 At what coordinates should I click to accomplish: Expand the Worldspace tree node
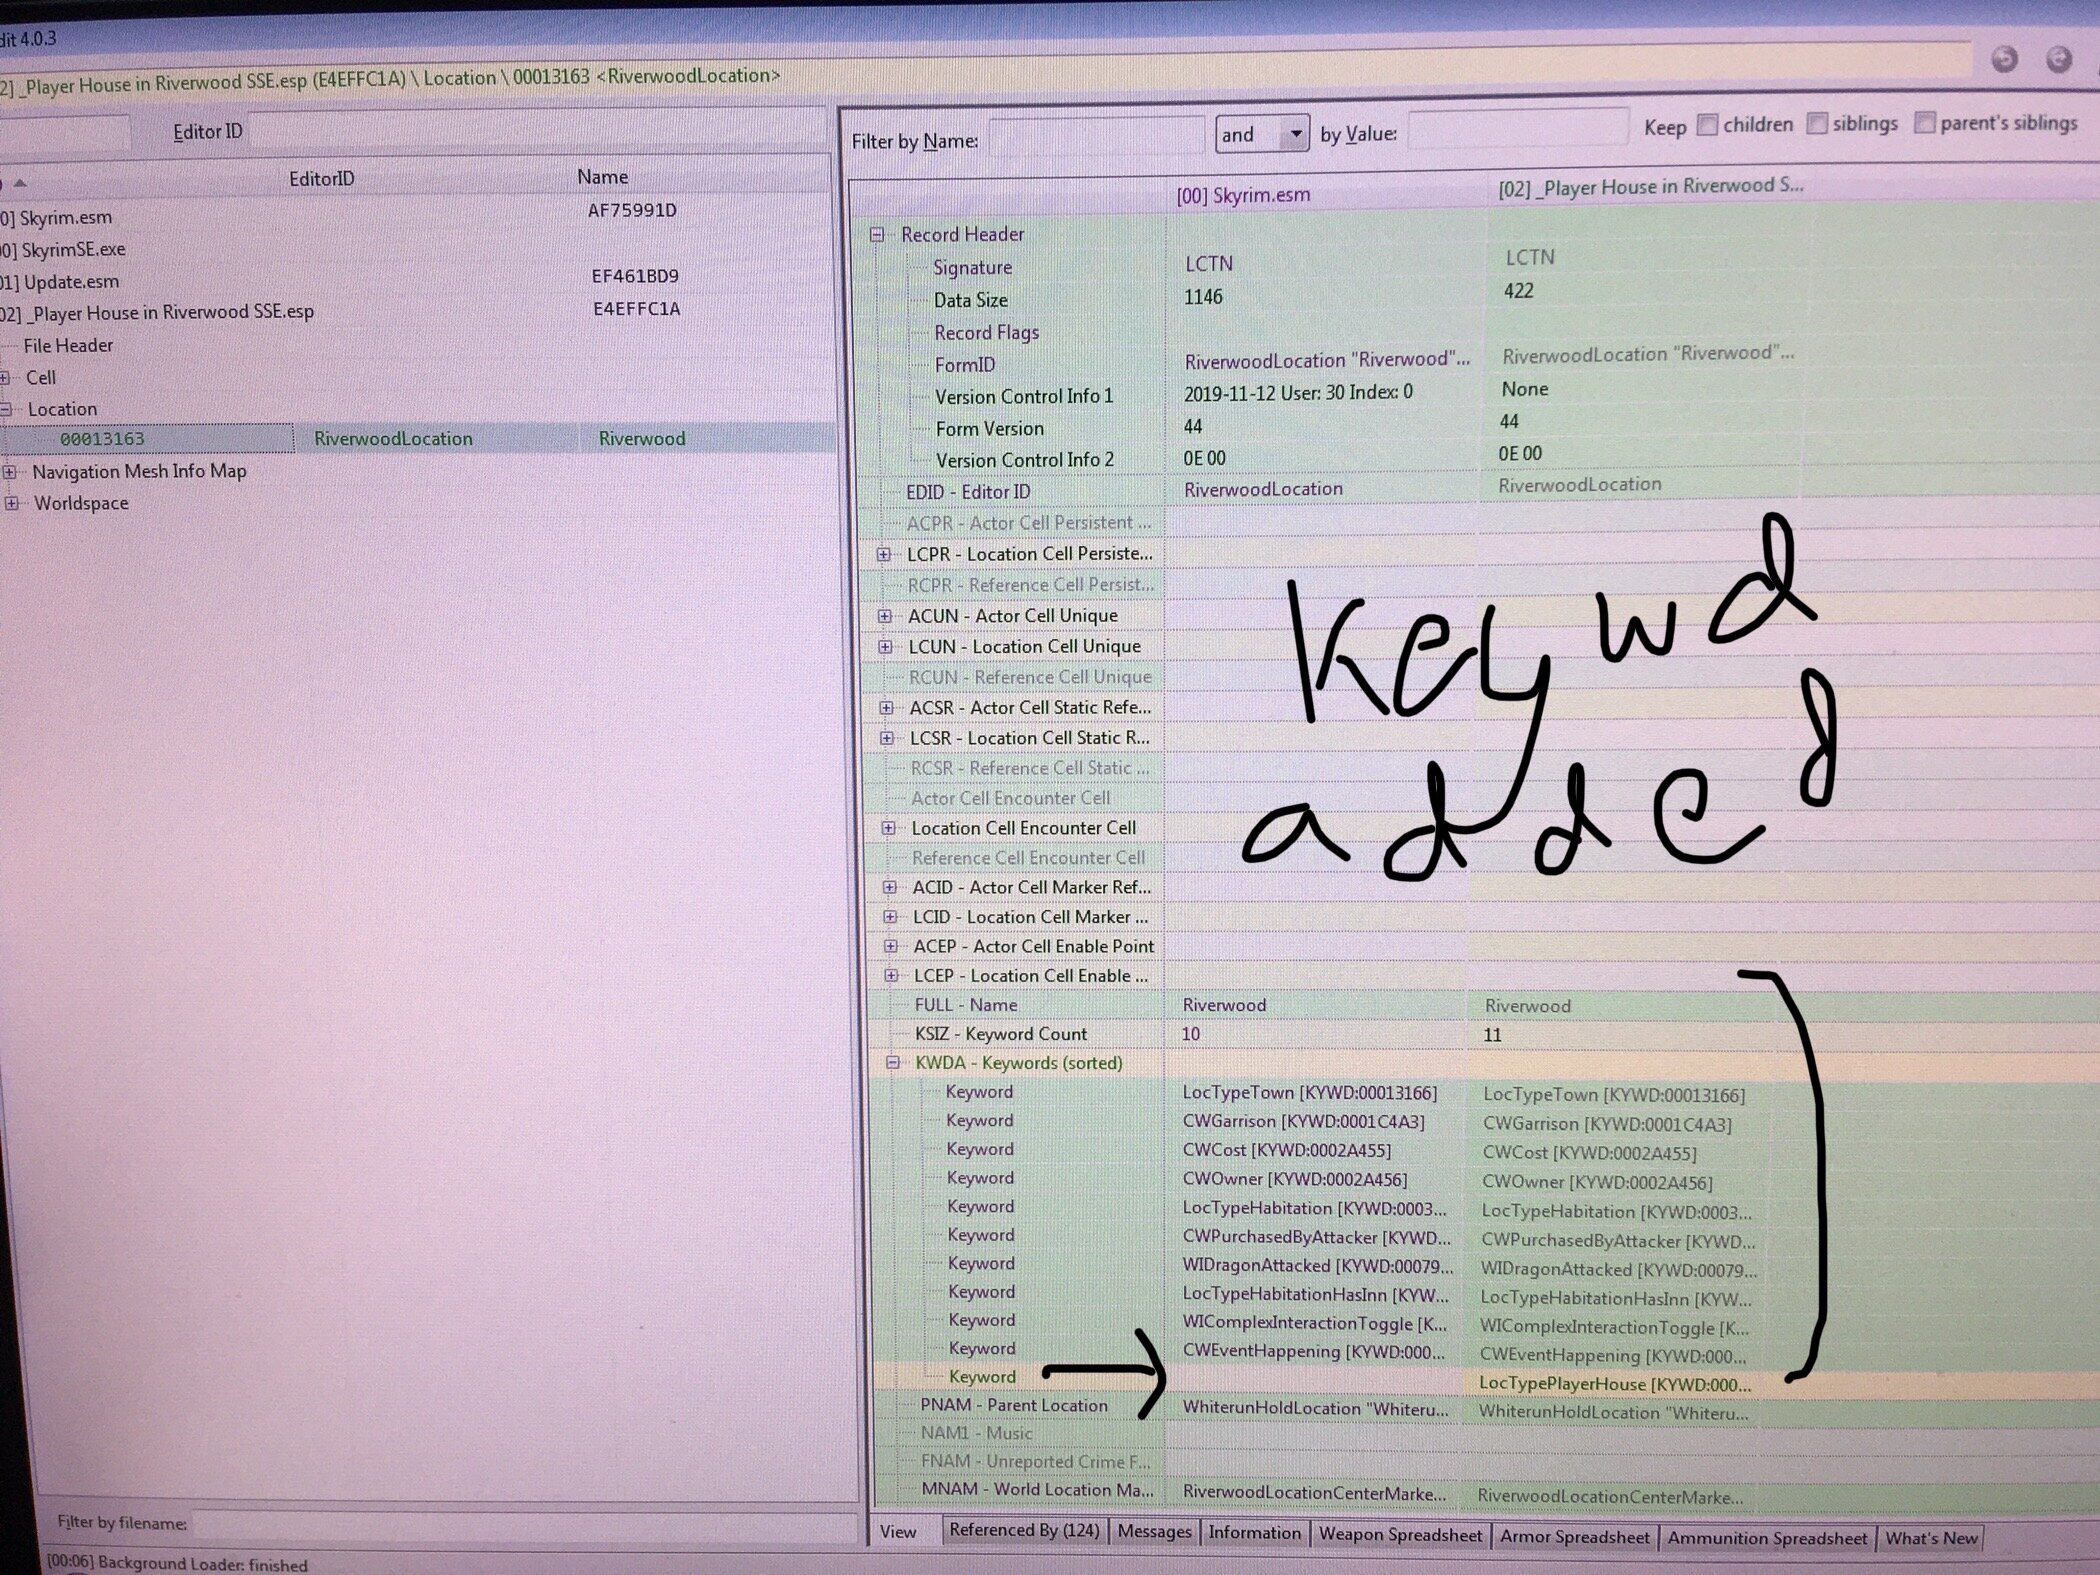click(11, 504)
